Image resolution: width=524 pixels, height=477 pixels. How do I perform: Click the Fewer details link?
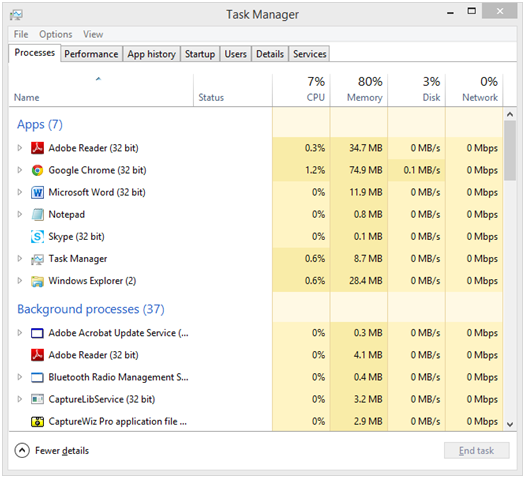(62, 451)
